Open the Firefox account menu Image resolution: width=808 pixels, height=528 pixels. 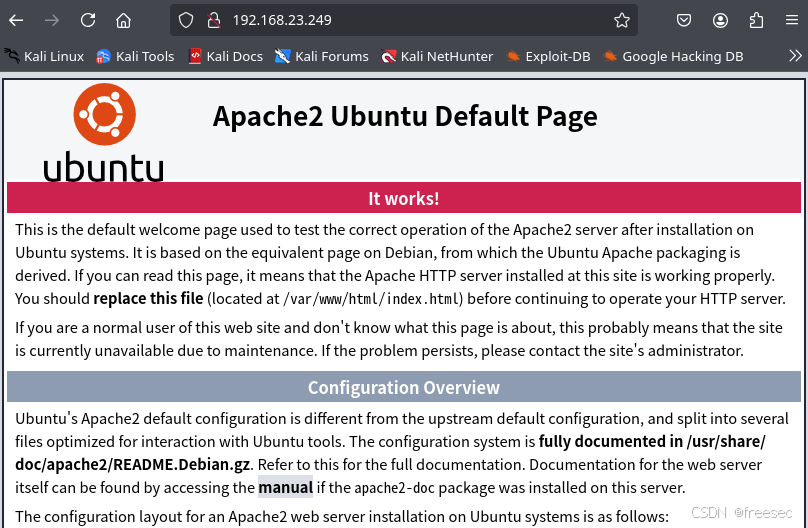pyautogui.click(x=720, y=20)
